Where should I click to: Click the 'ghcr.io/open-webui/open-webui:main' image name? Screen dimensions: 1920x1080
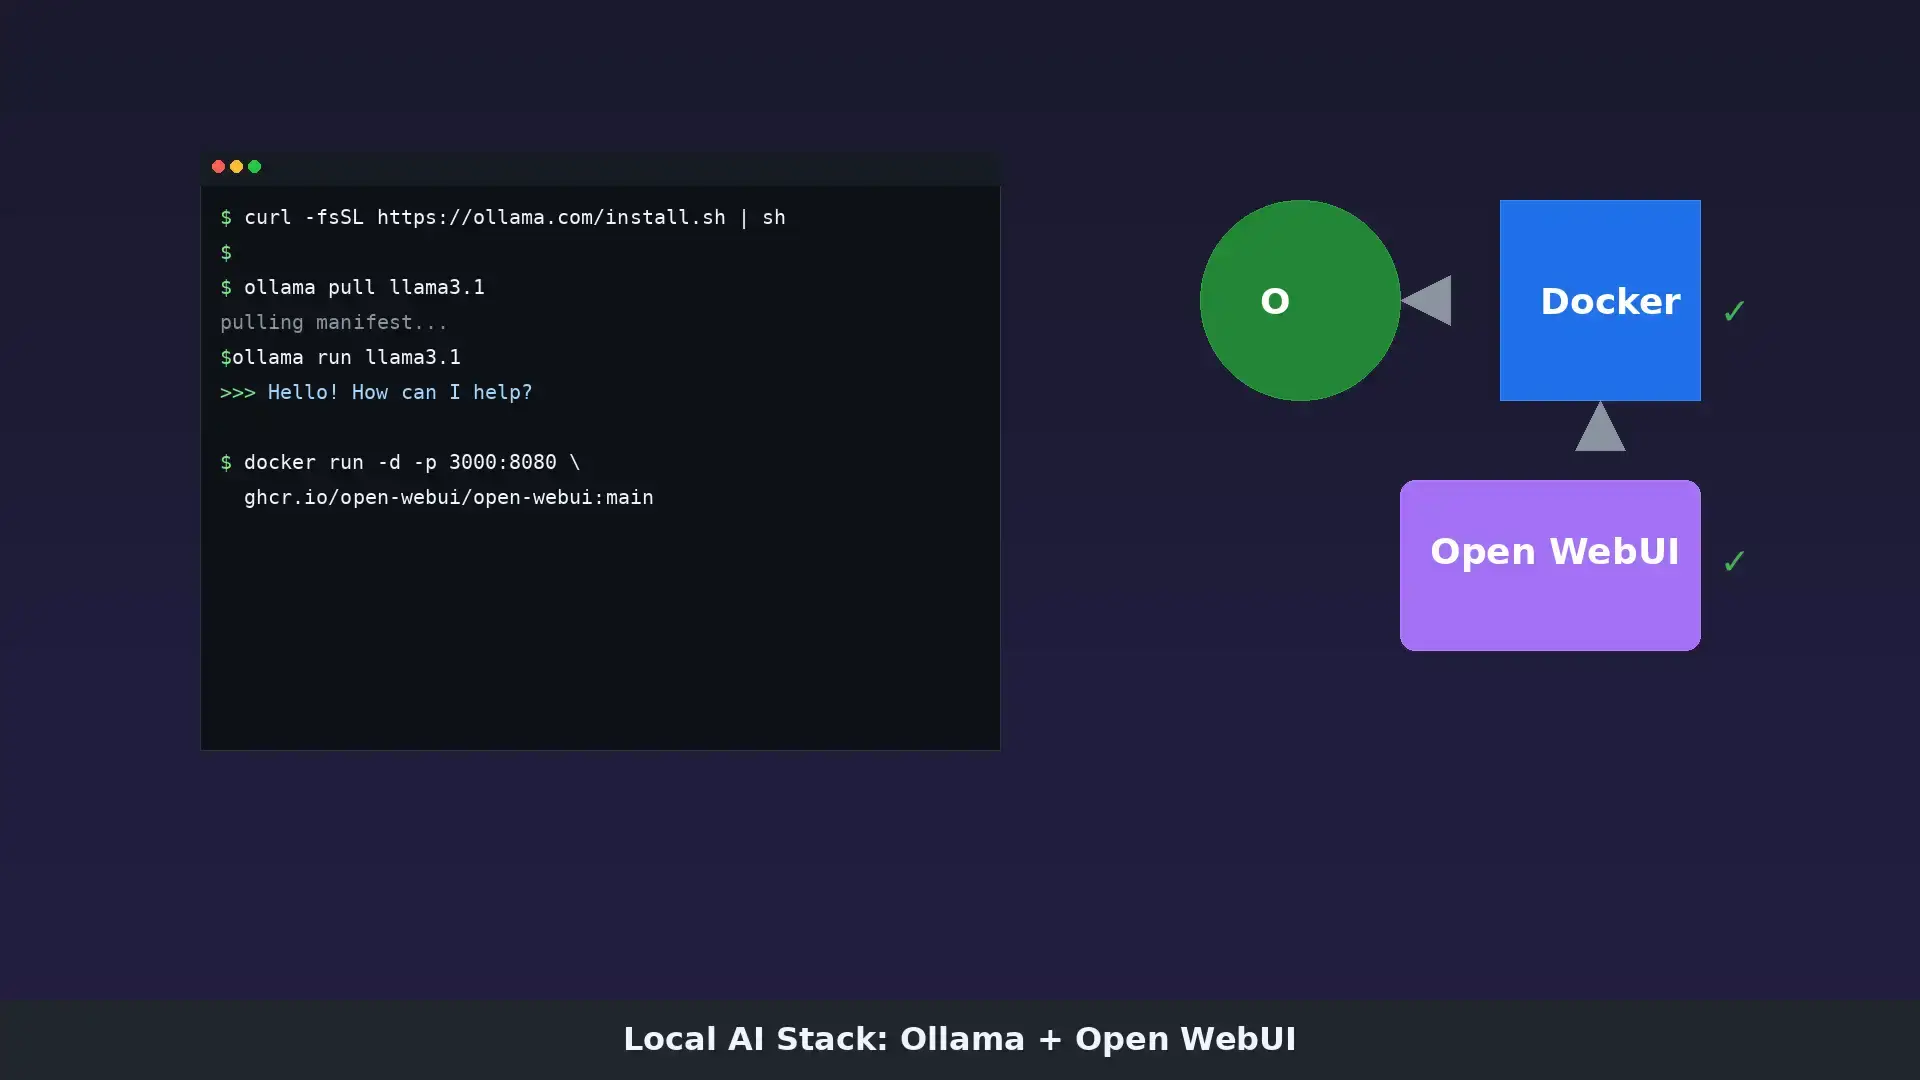tap(449, 497)
